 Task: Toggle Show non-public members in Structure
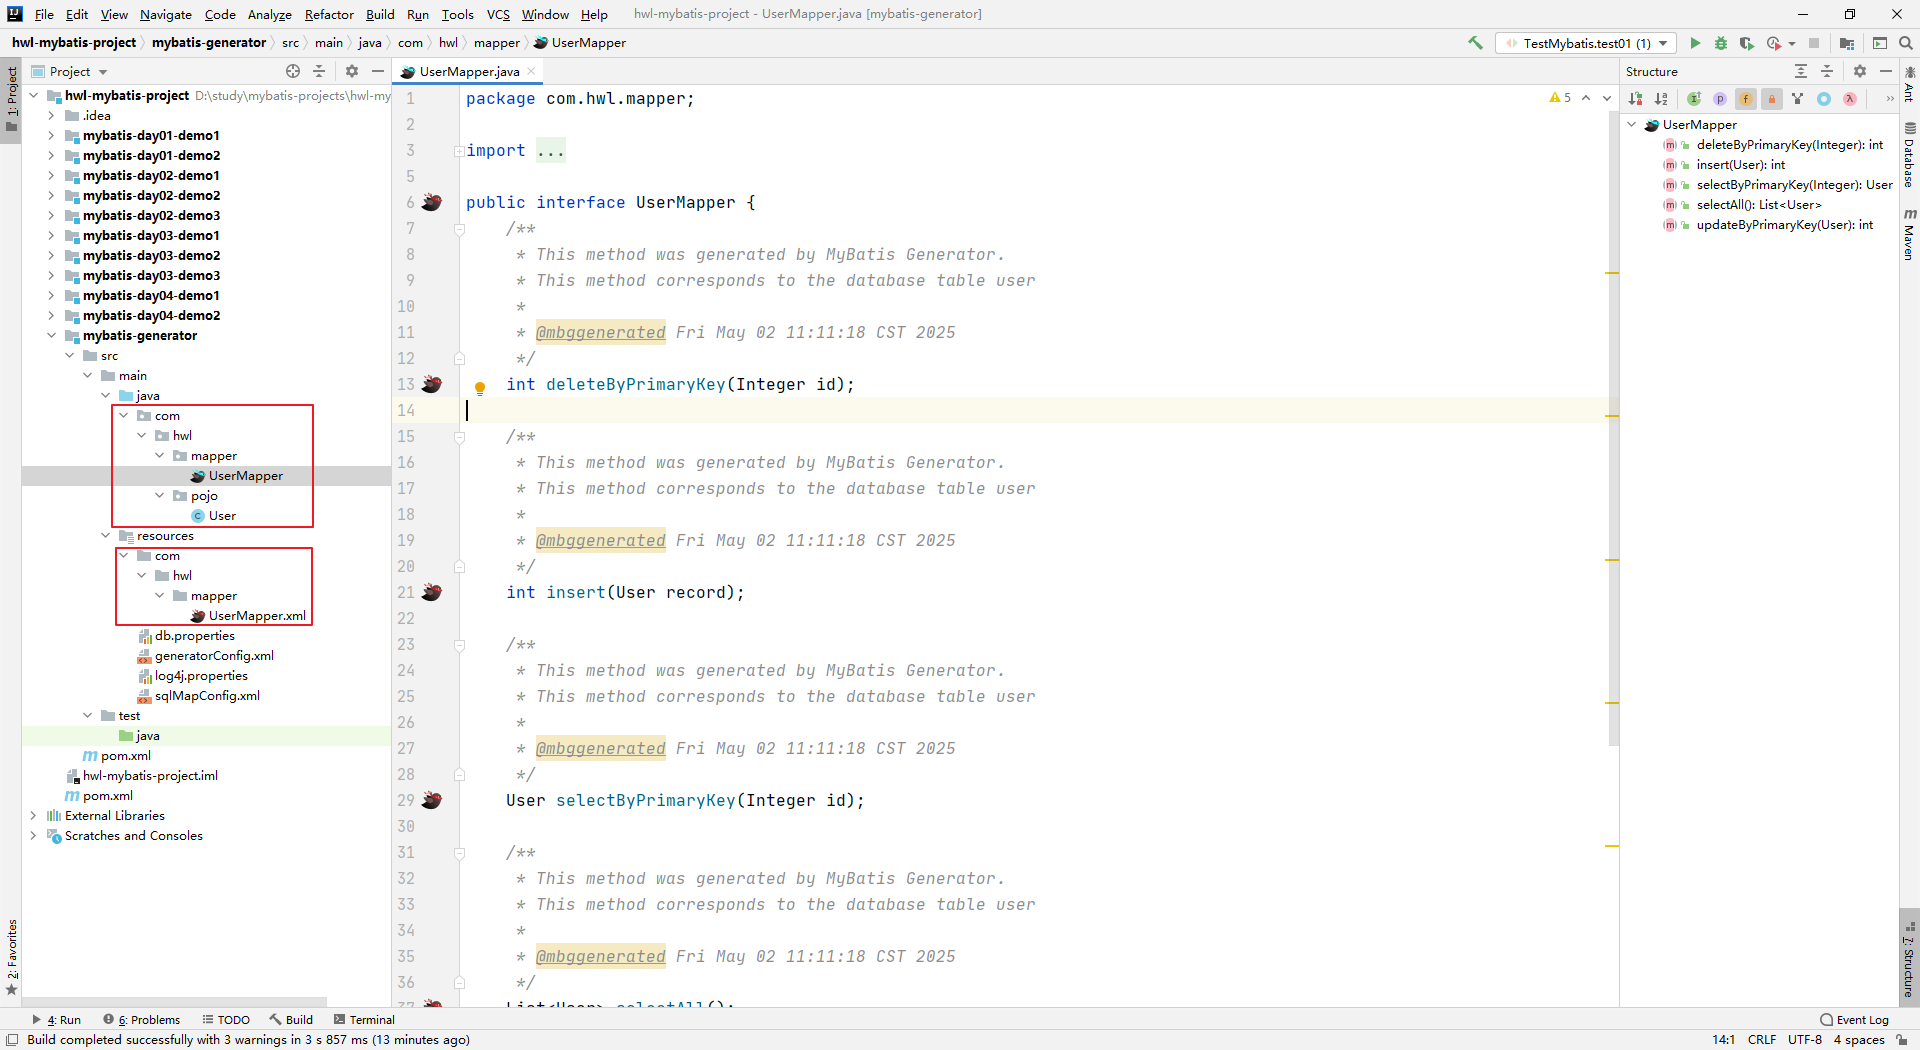coord(1772,99)
